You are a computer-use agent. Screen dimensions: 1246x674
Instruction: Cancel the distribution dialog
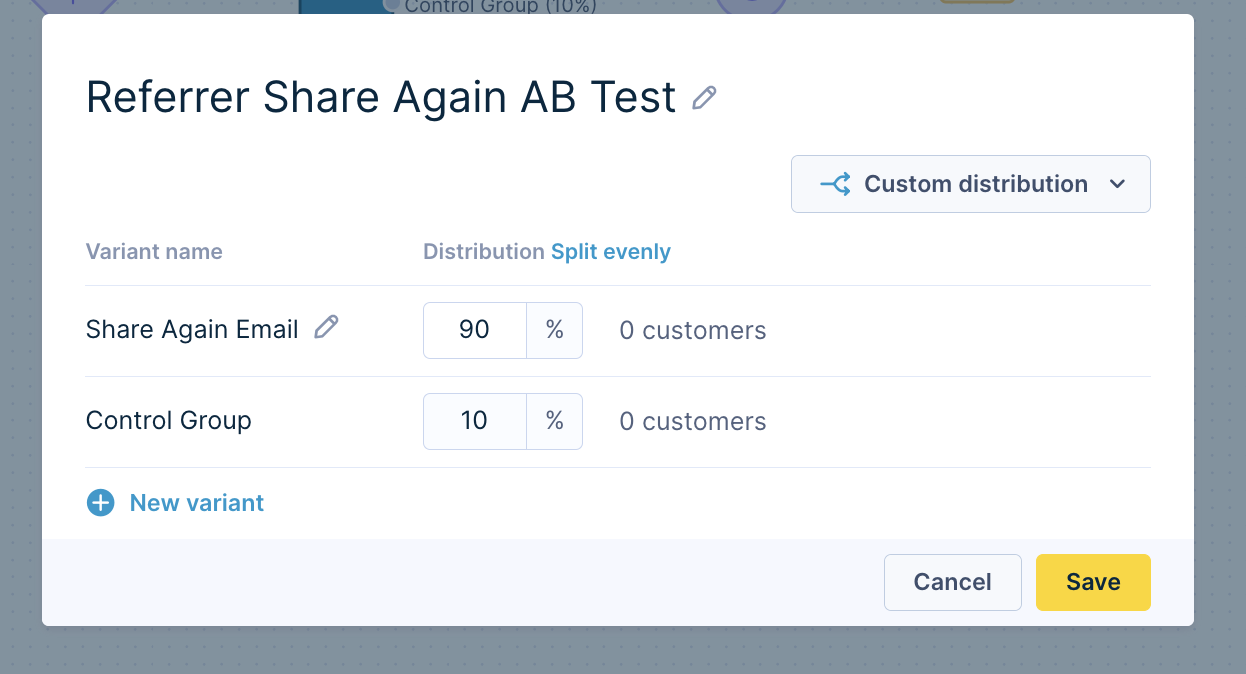coord(952,582)
